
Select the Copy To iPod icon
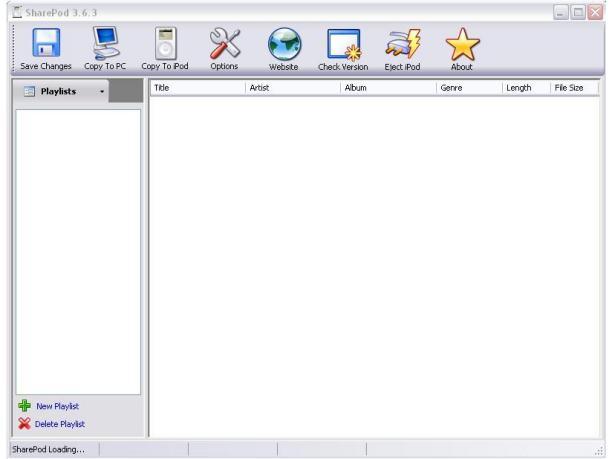click(165, 43)
